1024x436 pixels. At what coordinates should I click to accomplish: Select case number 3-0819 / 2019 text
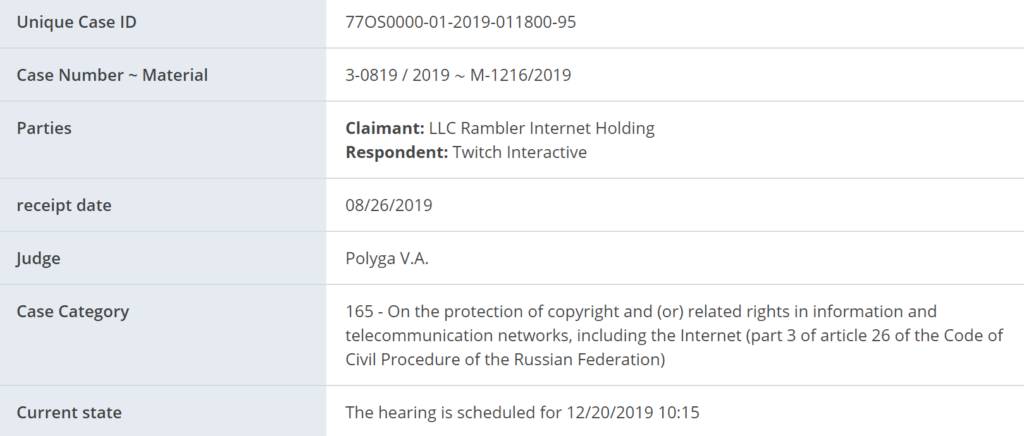coord(397,75)
